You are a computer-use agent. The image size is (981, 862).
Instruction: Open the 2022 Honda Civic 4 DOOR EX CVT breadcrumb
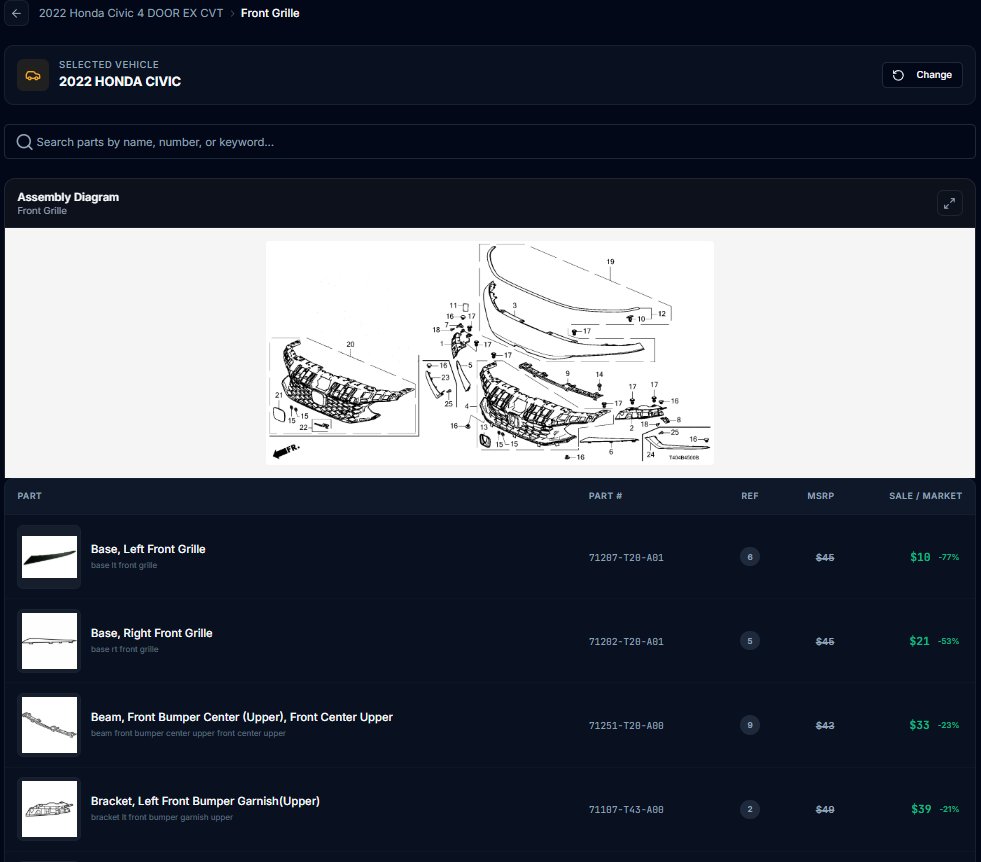pos(131,13)
